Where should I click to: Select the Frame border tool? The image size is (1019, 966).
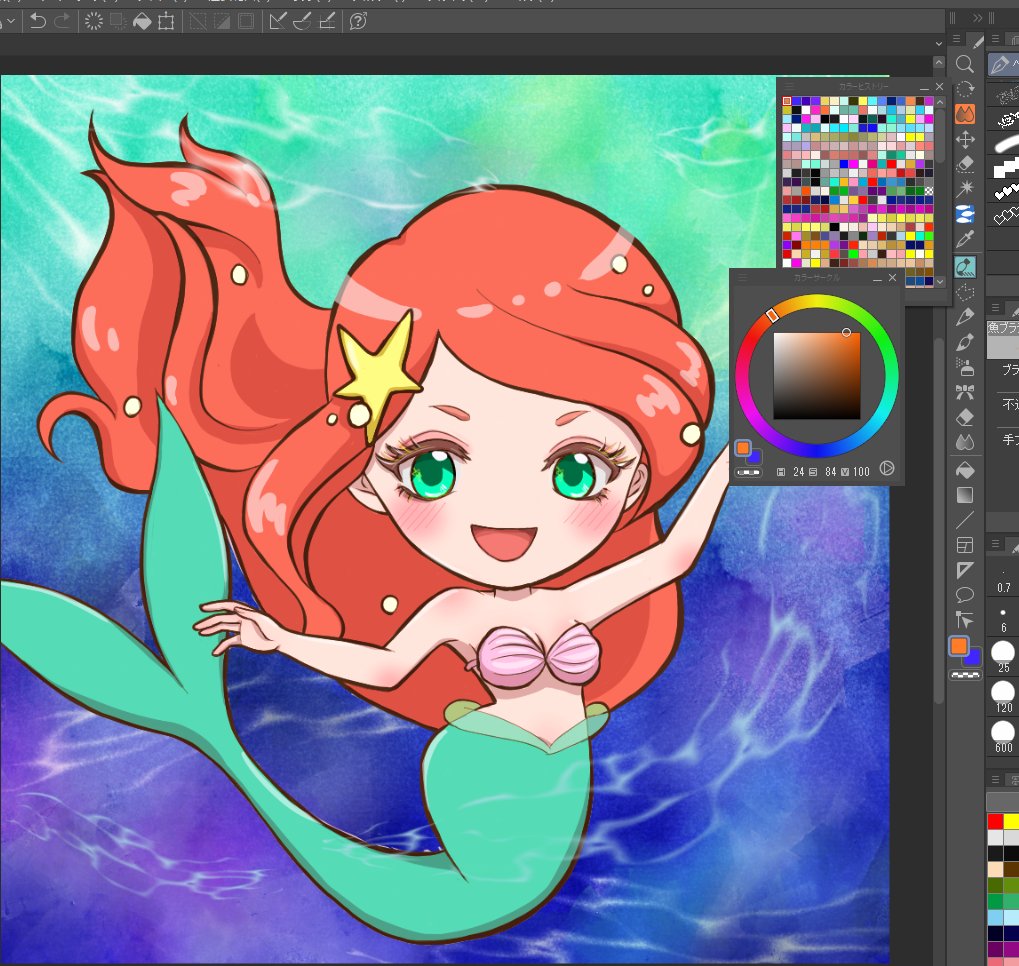[x=965, y=545]
